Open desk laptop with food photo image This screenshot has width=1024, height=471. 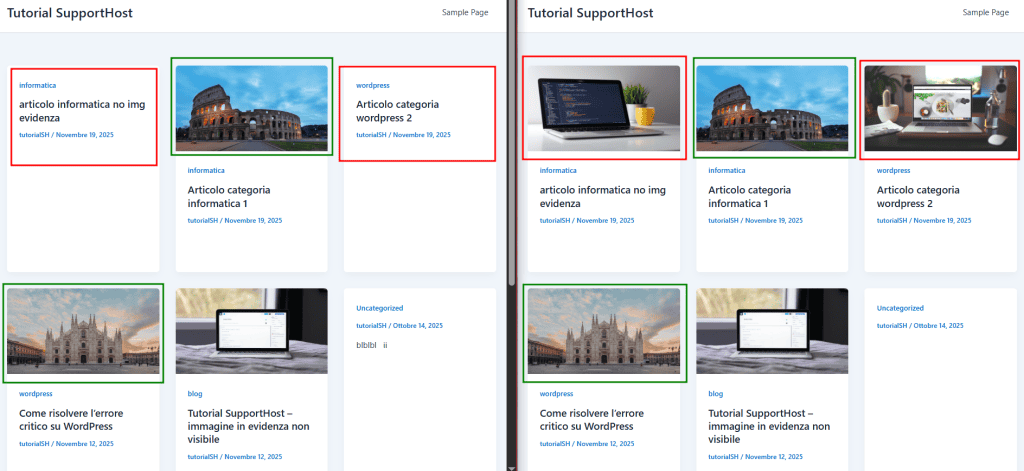pyautogui.click(x=940, y=108)
